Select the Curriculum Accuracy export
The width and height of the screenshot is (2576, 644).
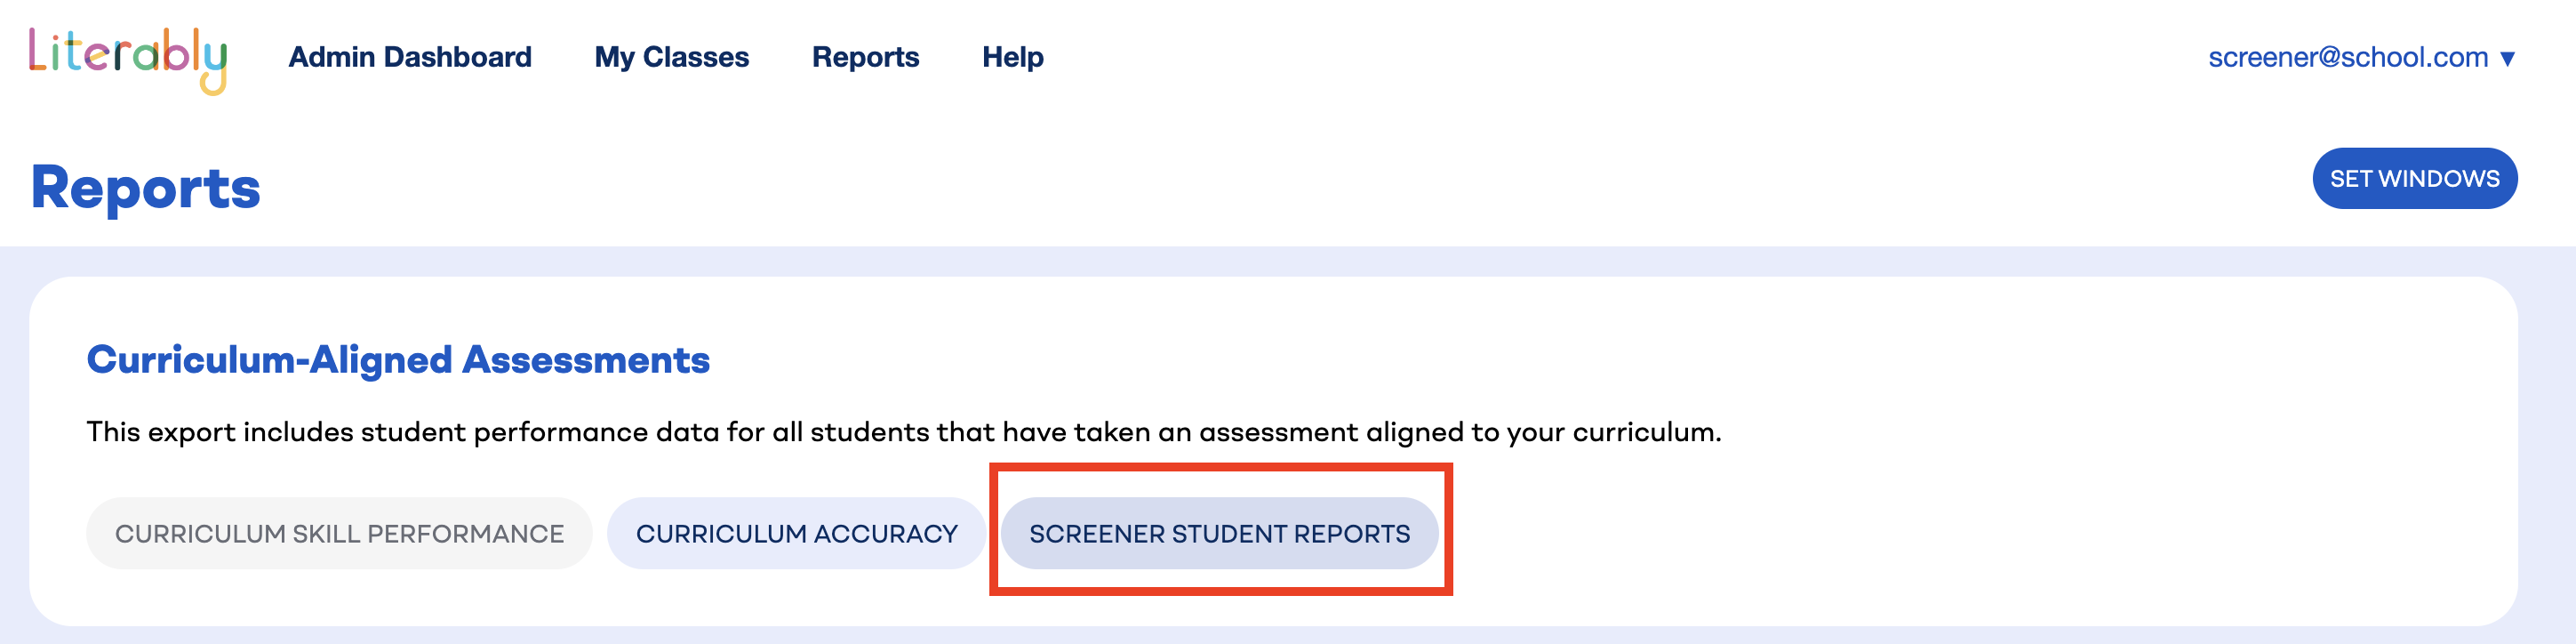coord(796,533)
